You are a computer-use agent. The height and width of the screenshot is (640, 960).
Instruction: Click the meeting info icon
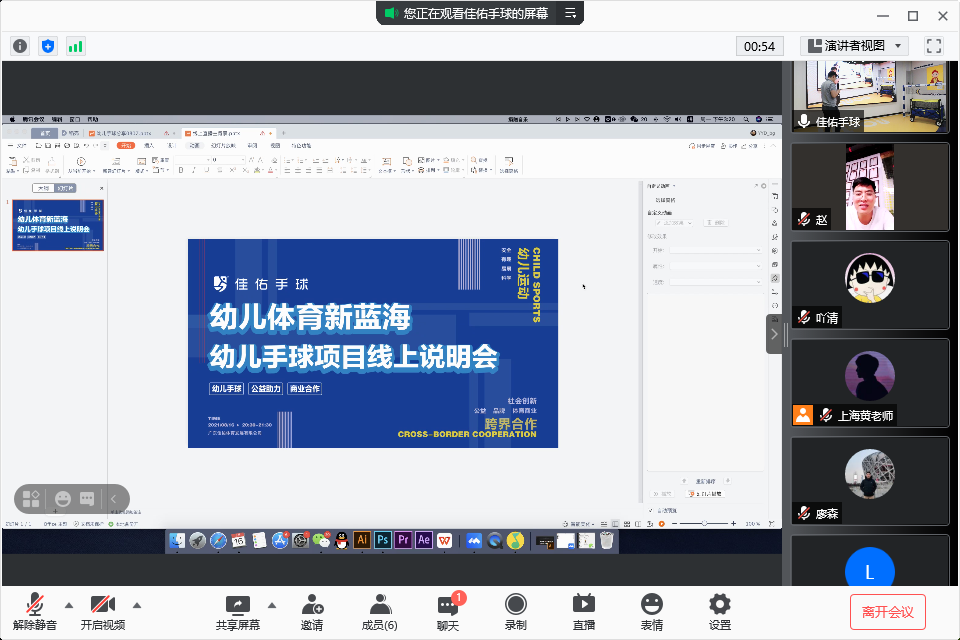tap(20, 45)
